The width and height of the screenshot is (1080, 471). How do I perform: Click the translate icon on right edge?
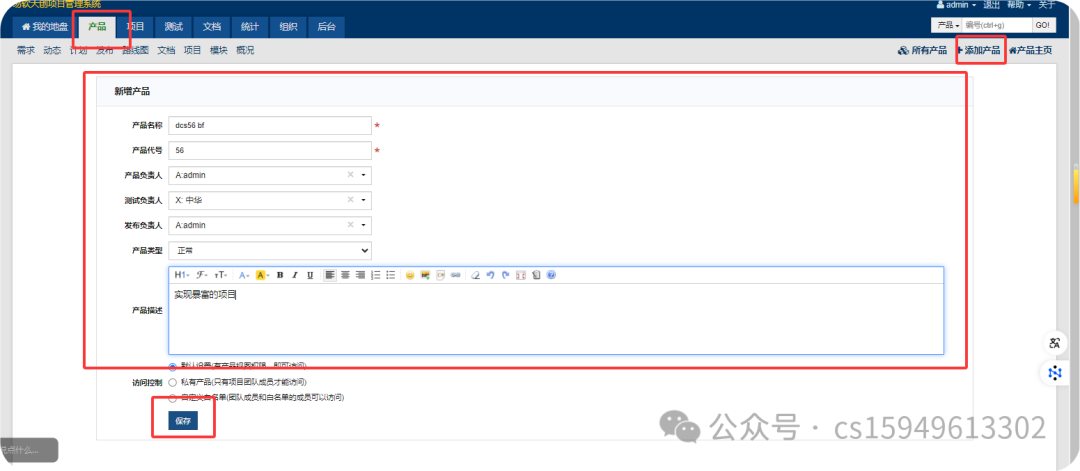click(1055, 343)
